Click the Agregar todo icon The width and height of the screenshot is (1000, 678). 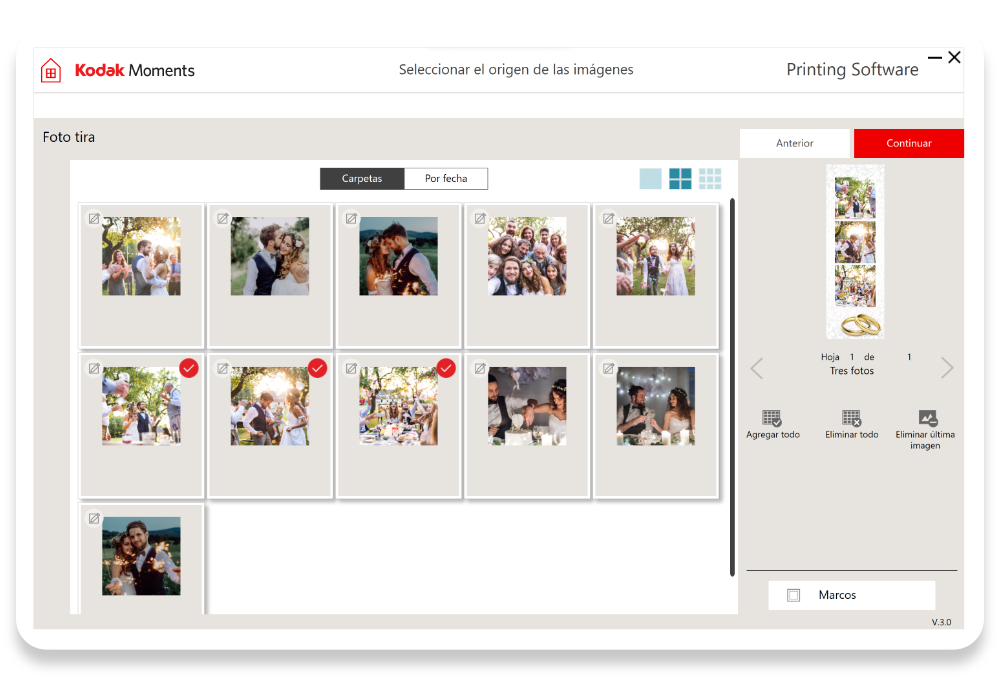pos(772,418)
